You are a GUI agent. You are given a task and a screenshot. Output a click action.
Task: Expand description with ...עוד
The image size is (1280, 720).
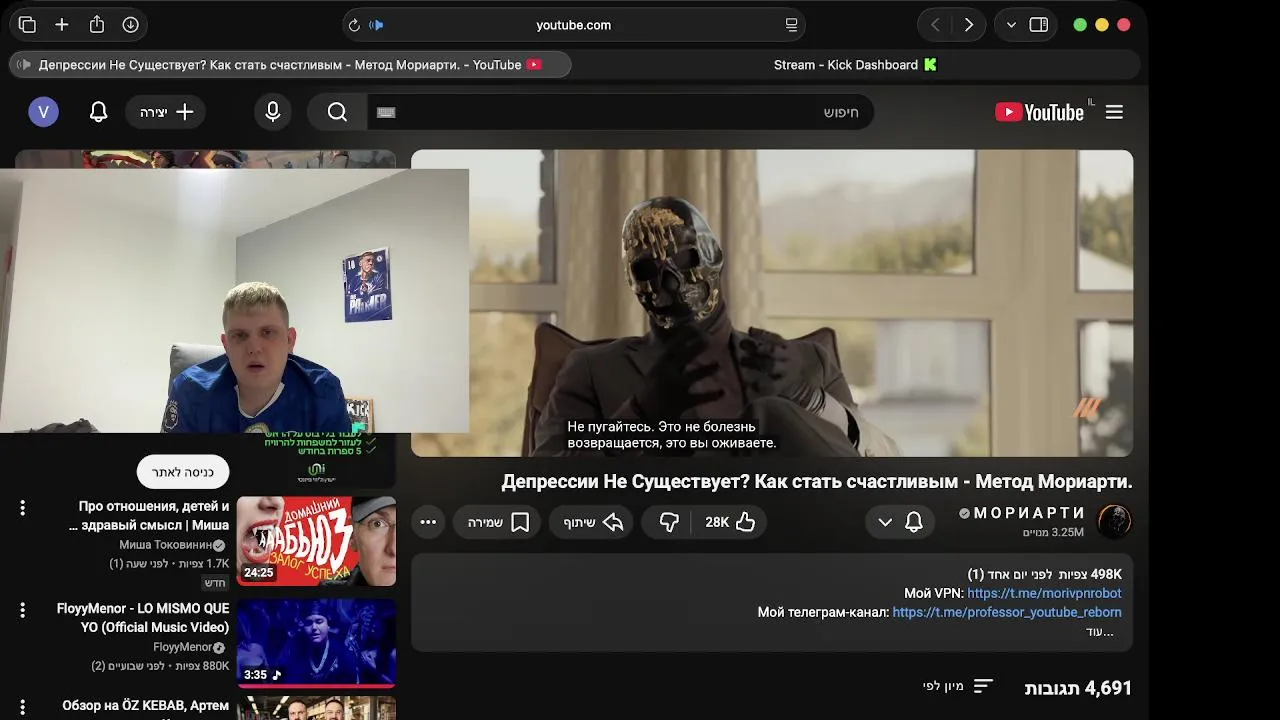click(x=1100, y=632)
